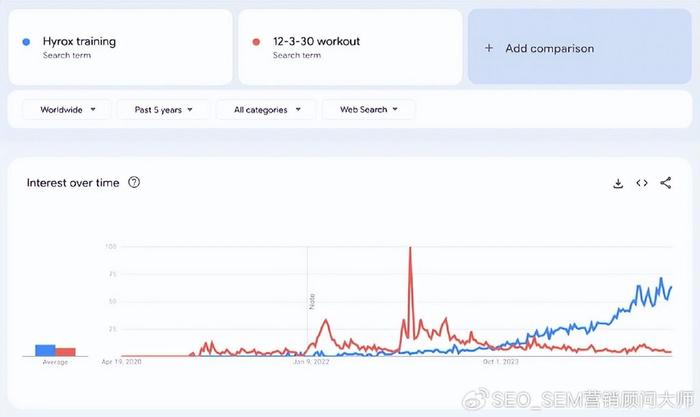Click the red peak at value 100
The height and width of the screenshot is (417, 700).
[x=410, y=248]
